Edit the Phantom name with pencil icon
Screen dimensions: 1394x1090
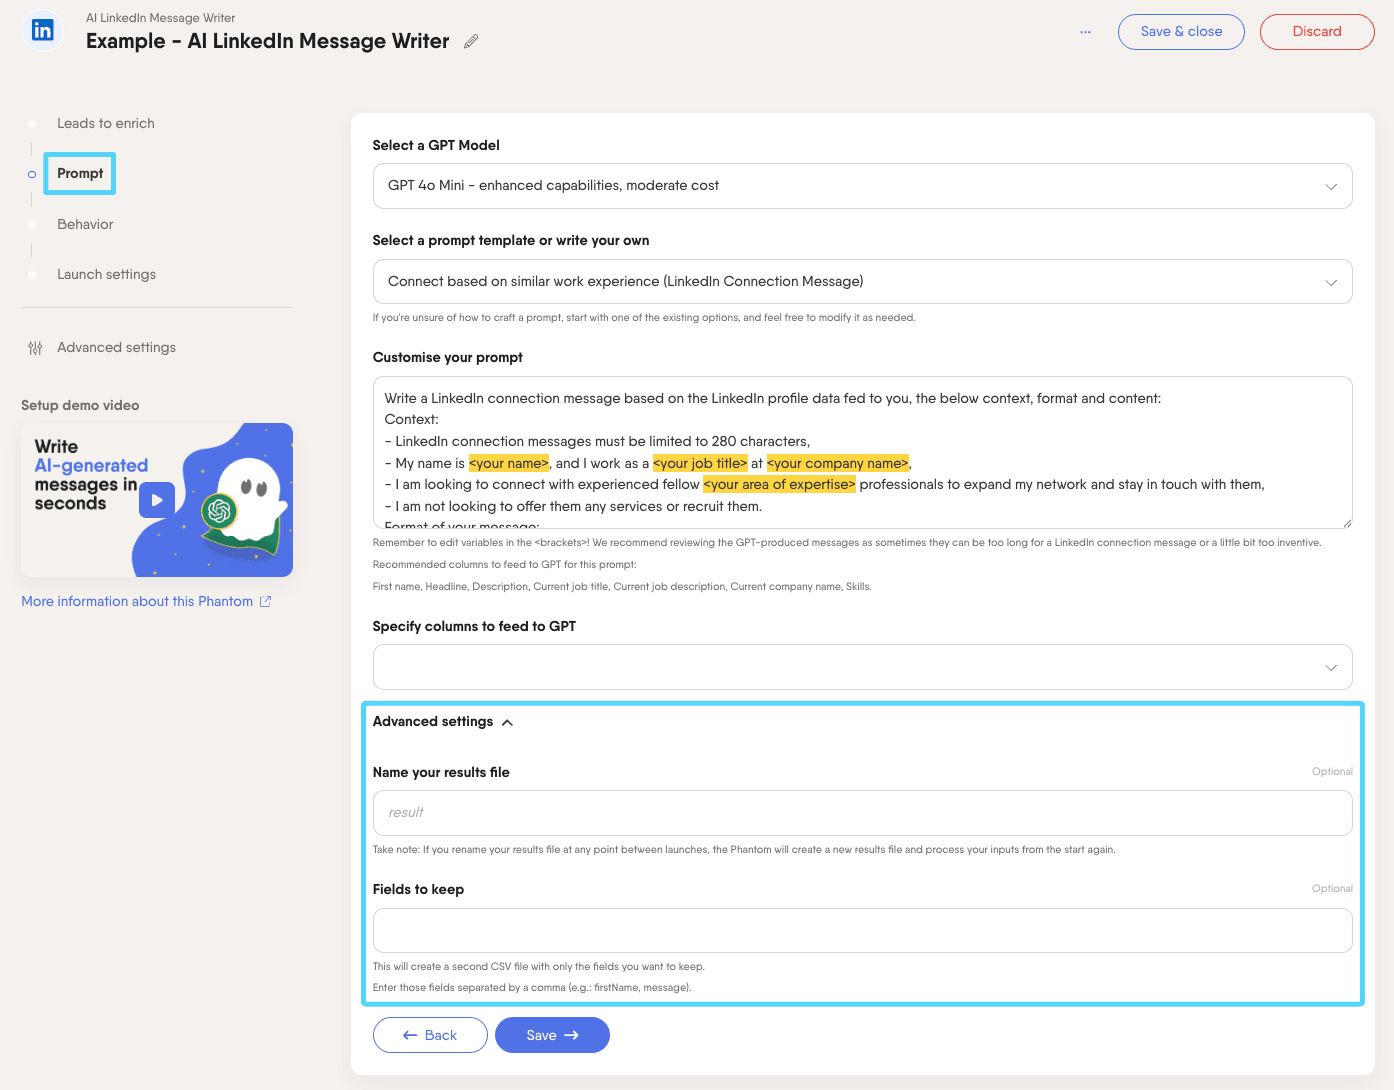(x=471, y=41)
